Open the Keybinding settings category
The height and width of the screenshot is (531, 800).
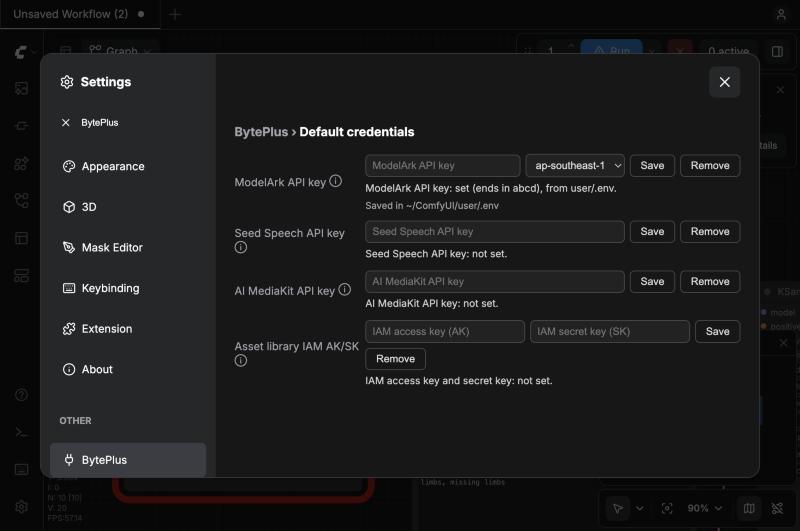tap(128, 288)
